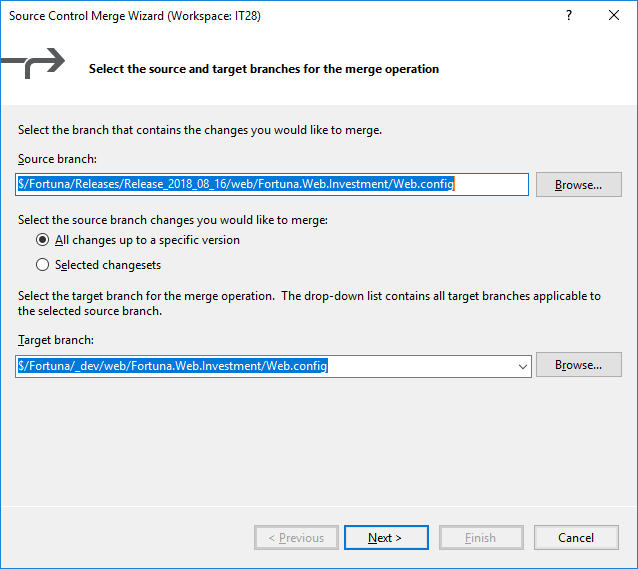Focus the Source branch path text field
The image size is (638, 569).
pyautogui.click(x=270, y=184)
